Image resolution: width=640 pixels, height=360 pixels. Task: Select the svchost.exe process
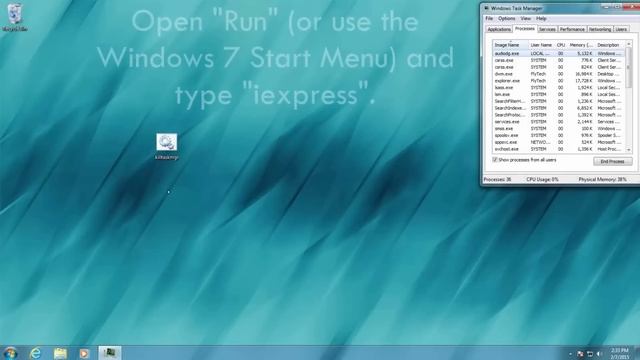point(559,149)
